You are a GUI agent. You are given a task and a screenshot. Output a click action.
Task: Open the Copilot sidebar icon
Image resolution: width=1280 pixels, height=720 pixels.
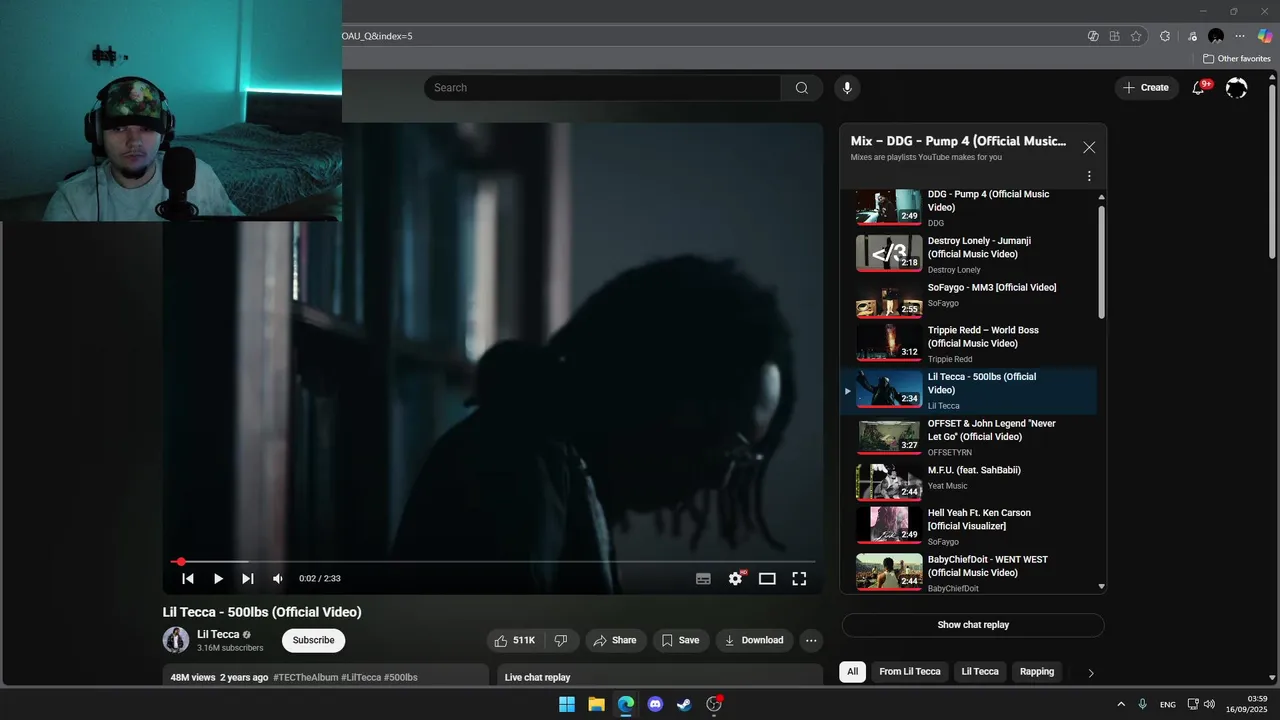point(1265,36)
